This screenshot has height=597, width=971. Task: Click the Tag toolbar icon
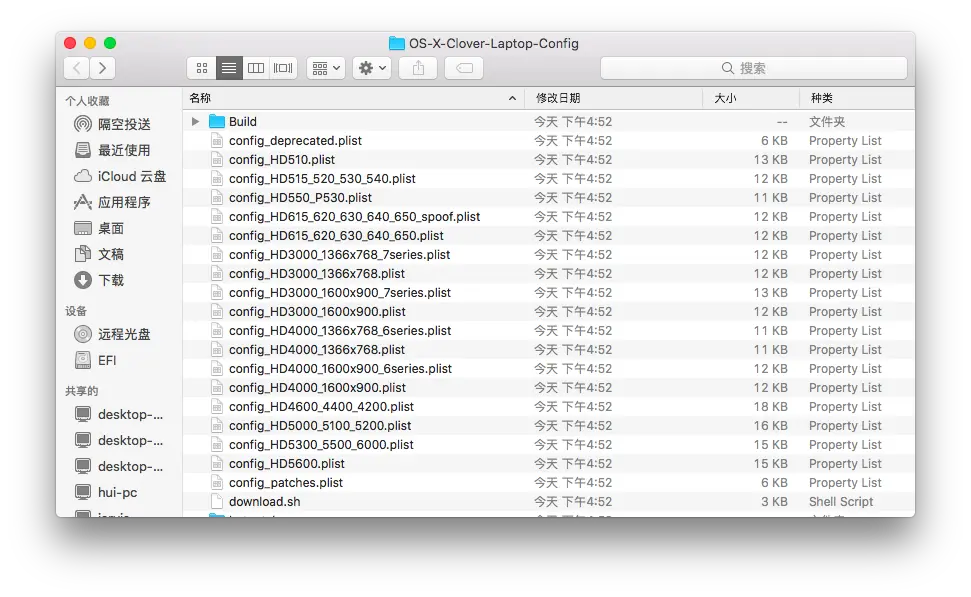click(x=462, y=67)
